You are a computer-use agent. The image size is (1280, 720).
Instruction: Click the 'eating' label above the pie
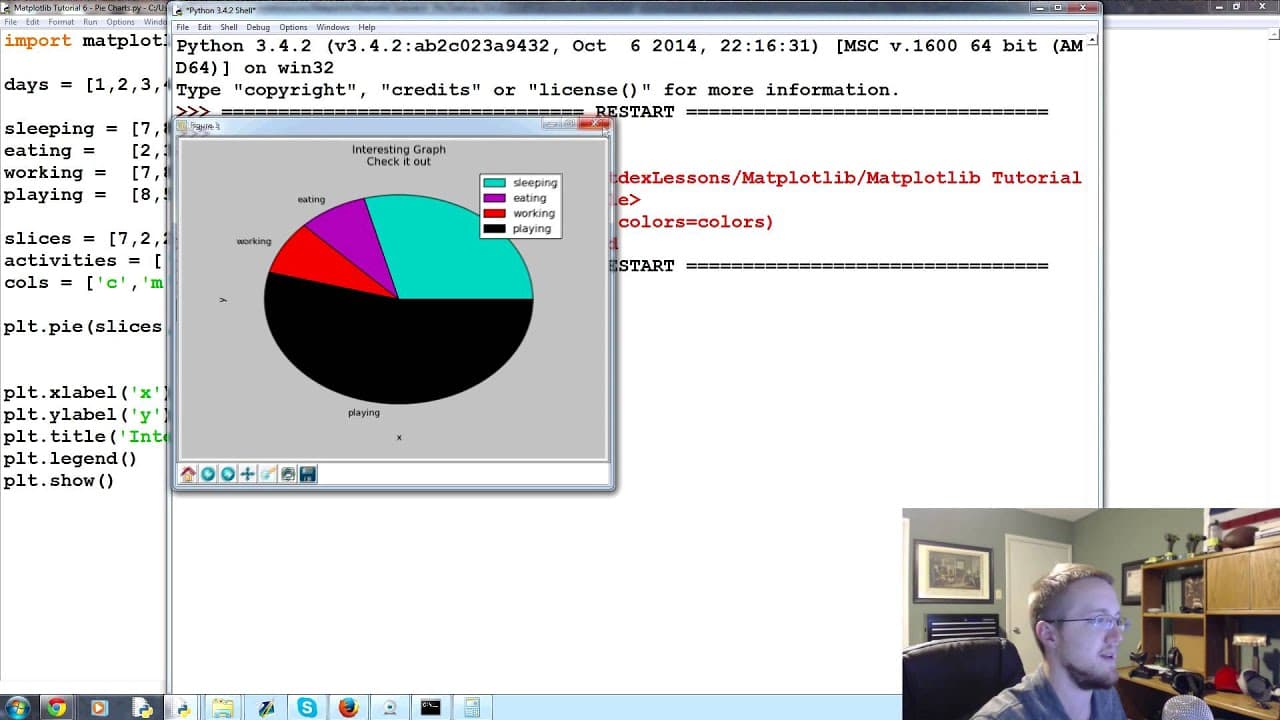311,199
